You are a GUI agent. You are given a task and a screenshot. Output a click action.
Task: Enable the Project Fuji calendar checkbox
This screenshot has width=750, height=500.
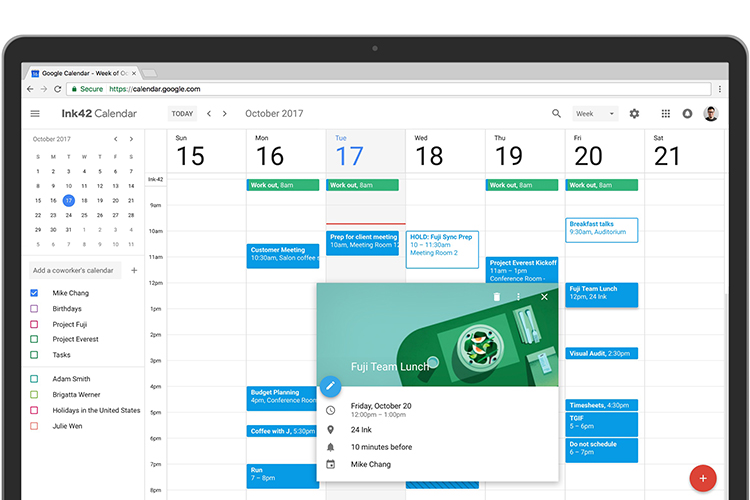(x=34, y=324)
